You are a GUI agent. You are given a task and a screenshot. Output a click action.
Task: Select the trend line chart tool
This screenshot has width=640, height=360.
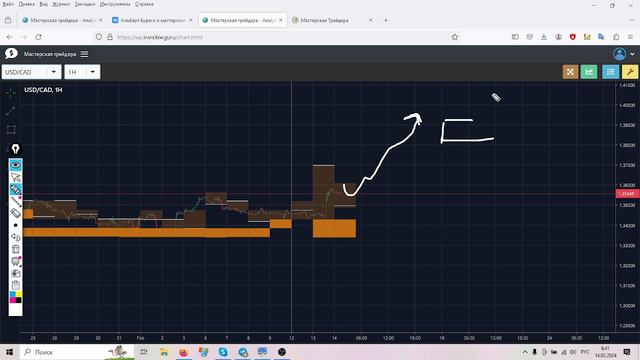tap(11, 111)
